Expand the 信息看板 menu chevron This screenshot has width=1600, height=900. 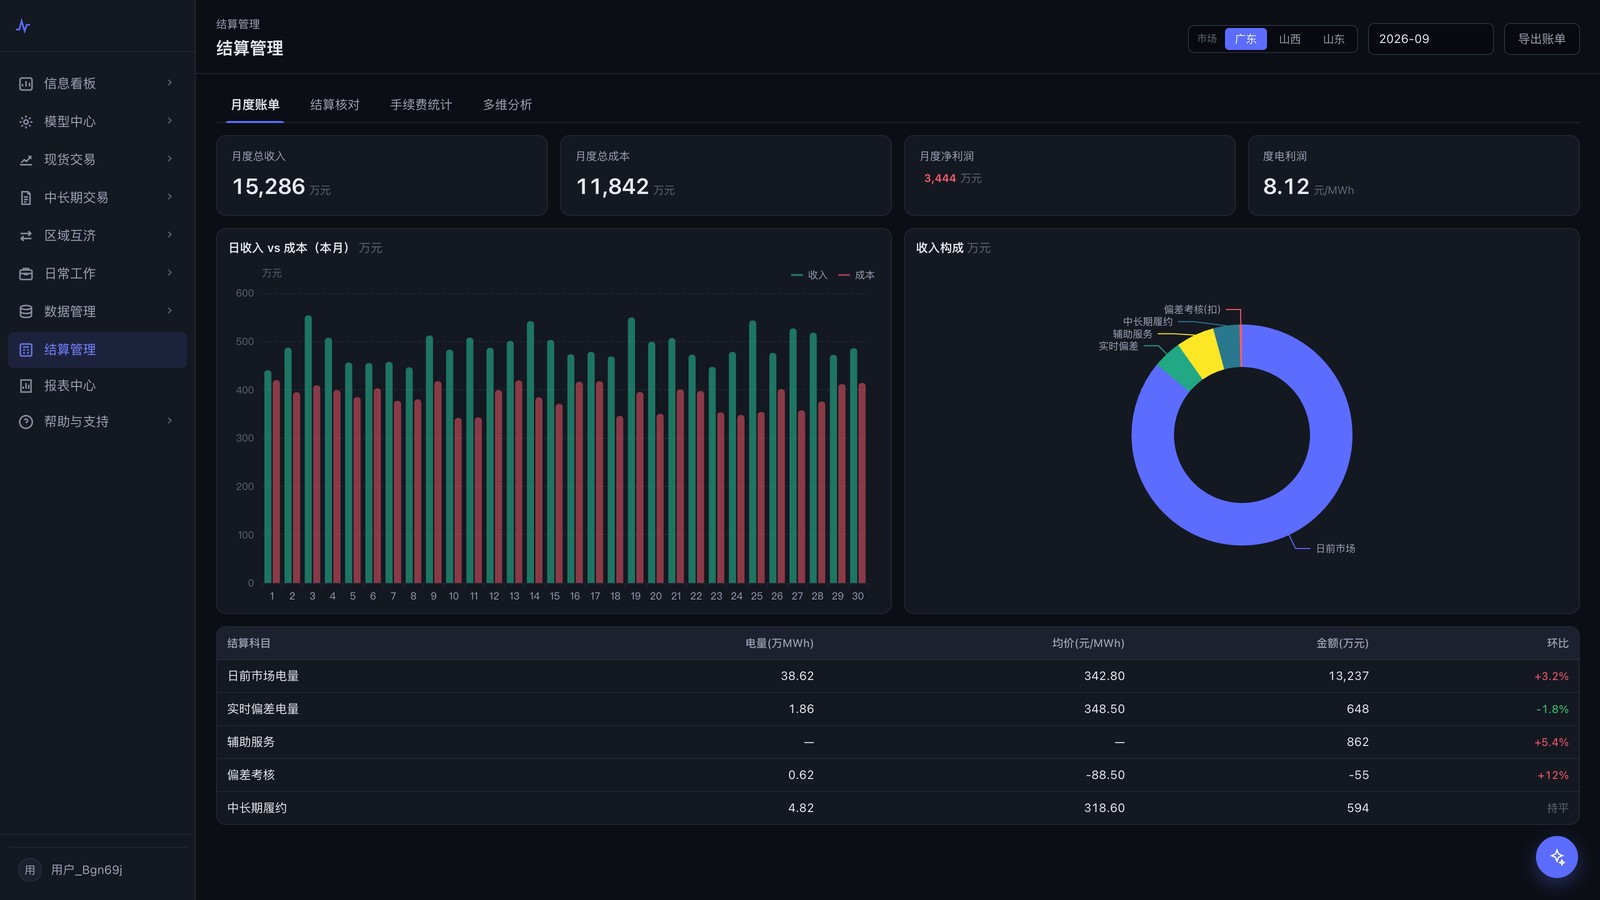point(170,83)
